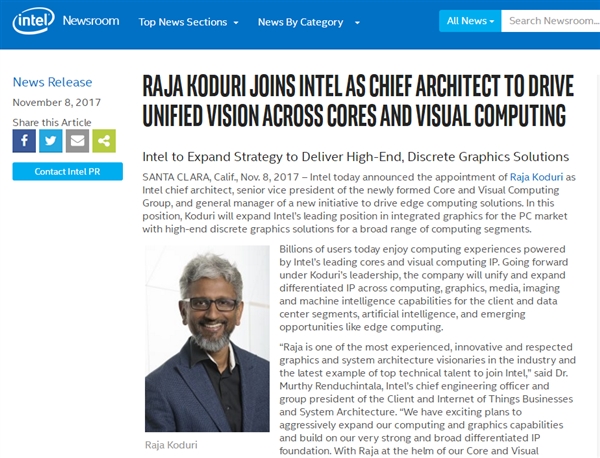Open the Raja Koduri portrait photo
This screenshot has width=600, height=458.
(207, 339)
